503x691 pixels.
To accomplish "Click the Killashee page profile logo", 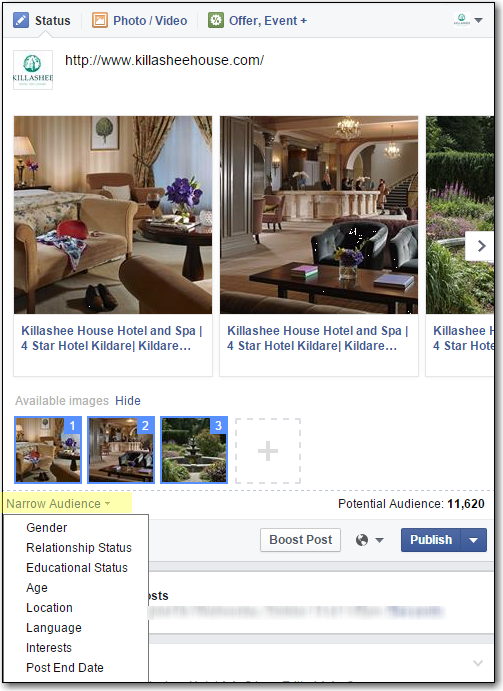I will (x=33, y=70).
